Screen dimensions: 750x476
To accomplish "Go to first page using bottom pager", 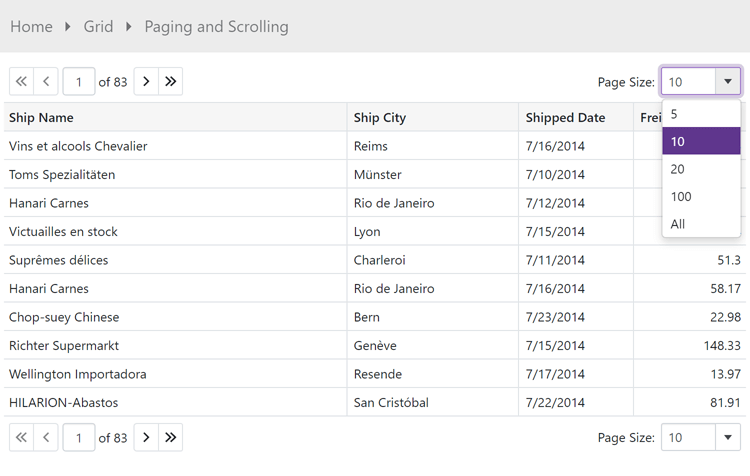I will (21, 438).
